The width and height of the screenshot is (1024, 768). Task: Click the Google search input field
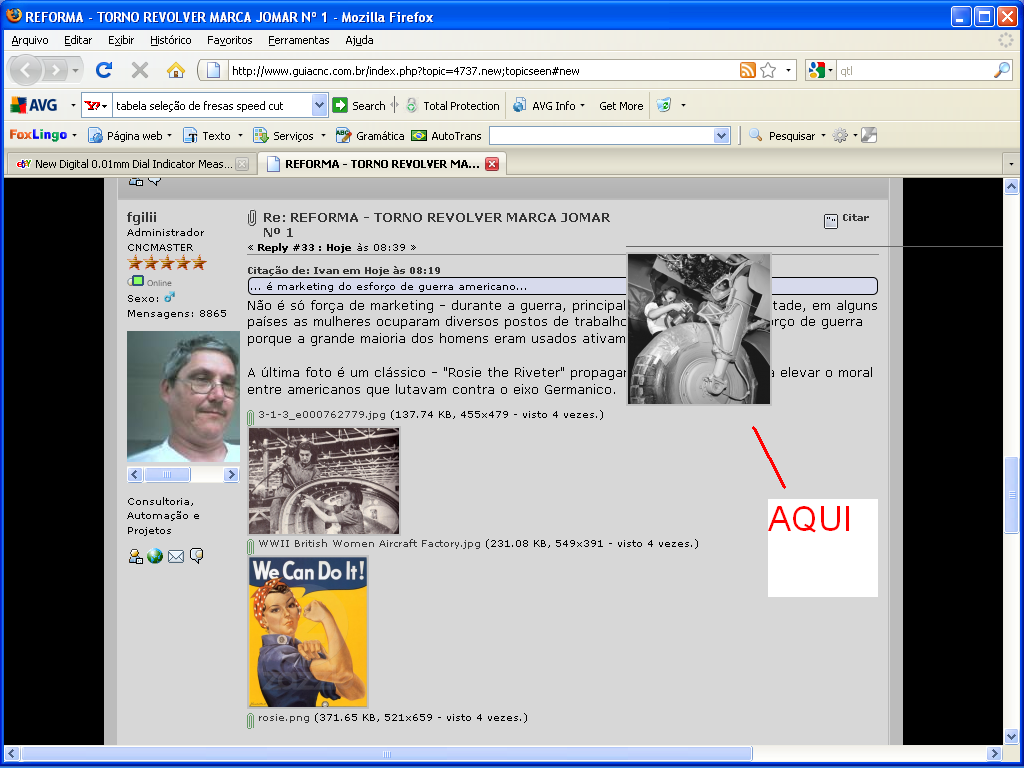tap(914, 71)
